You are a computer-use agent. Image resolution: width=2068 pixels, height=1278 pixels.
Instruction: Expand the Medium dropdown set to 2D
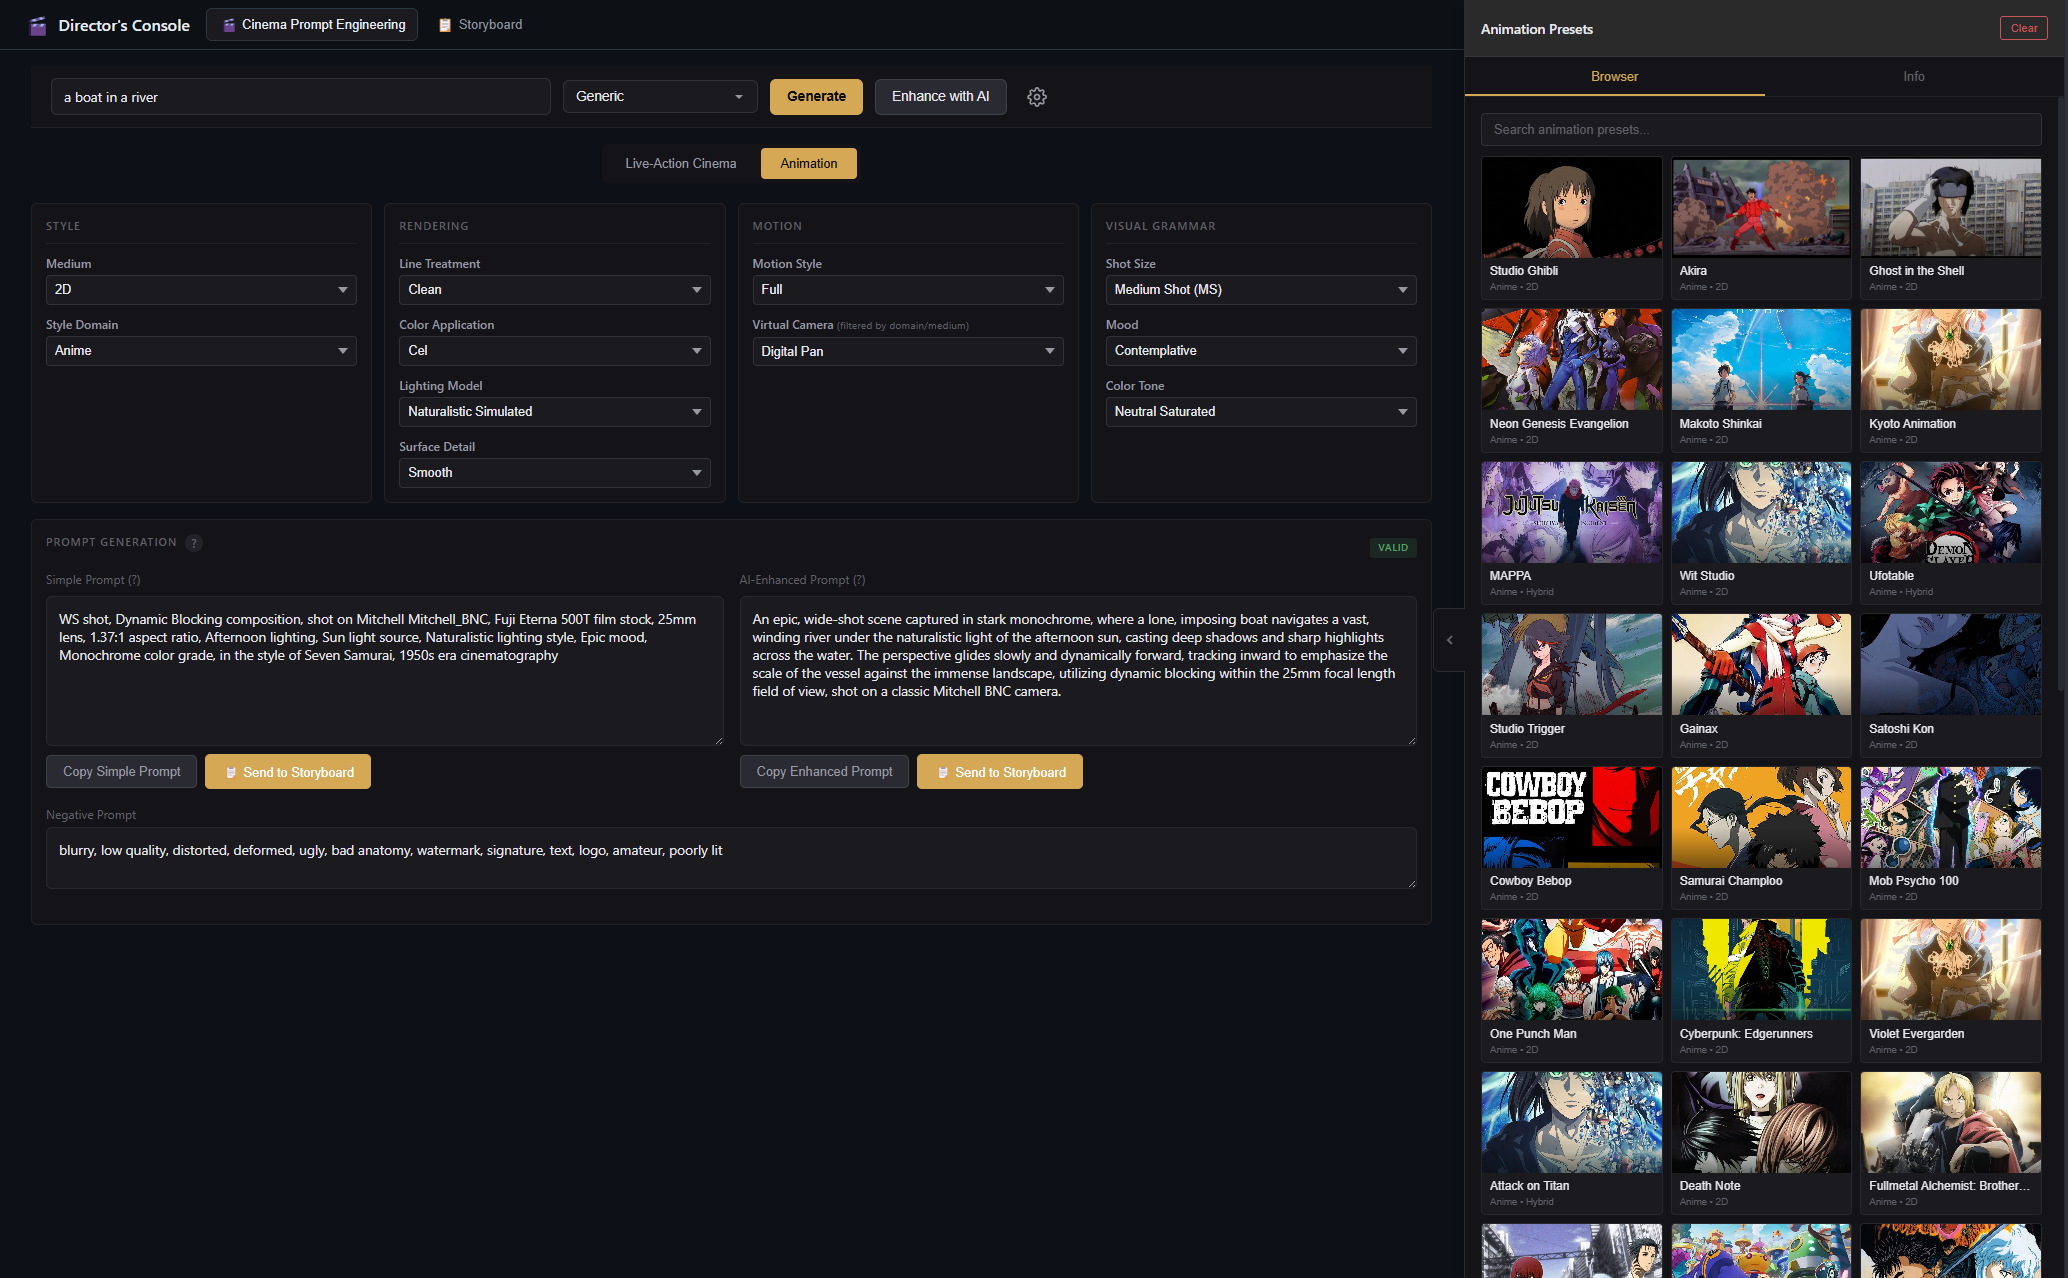(201, 290)
